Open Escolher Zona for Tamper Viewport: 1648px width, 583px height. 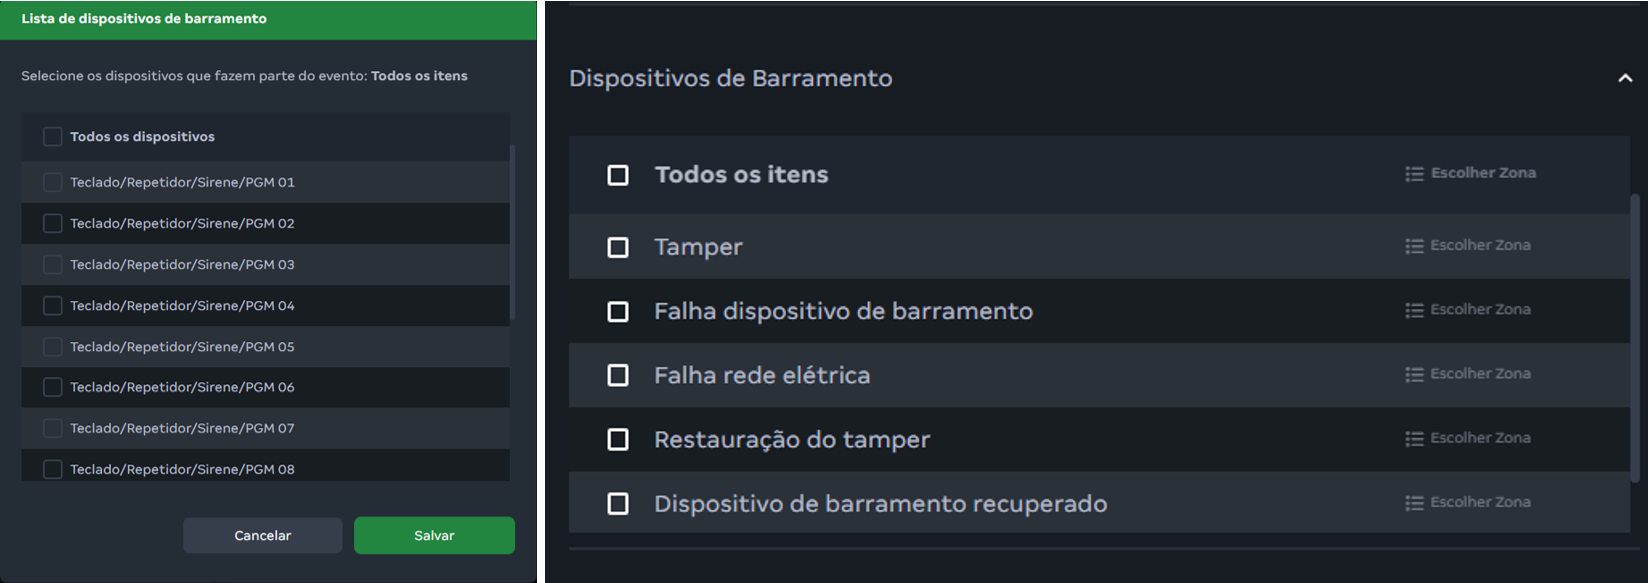pyautogui.click(x=1480, y=245)
